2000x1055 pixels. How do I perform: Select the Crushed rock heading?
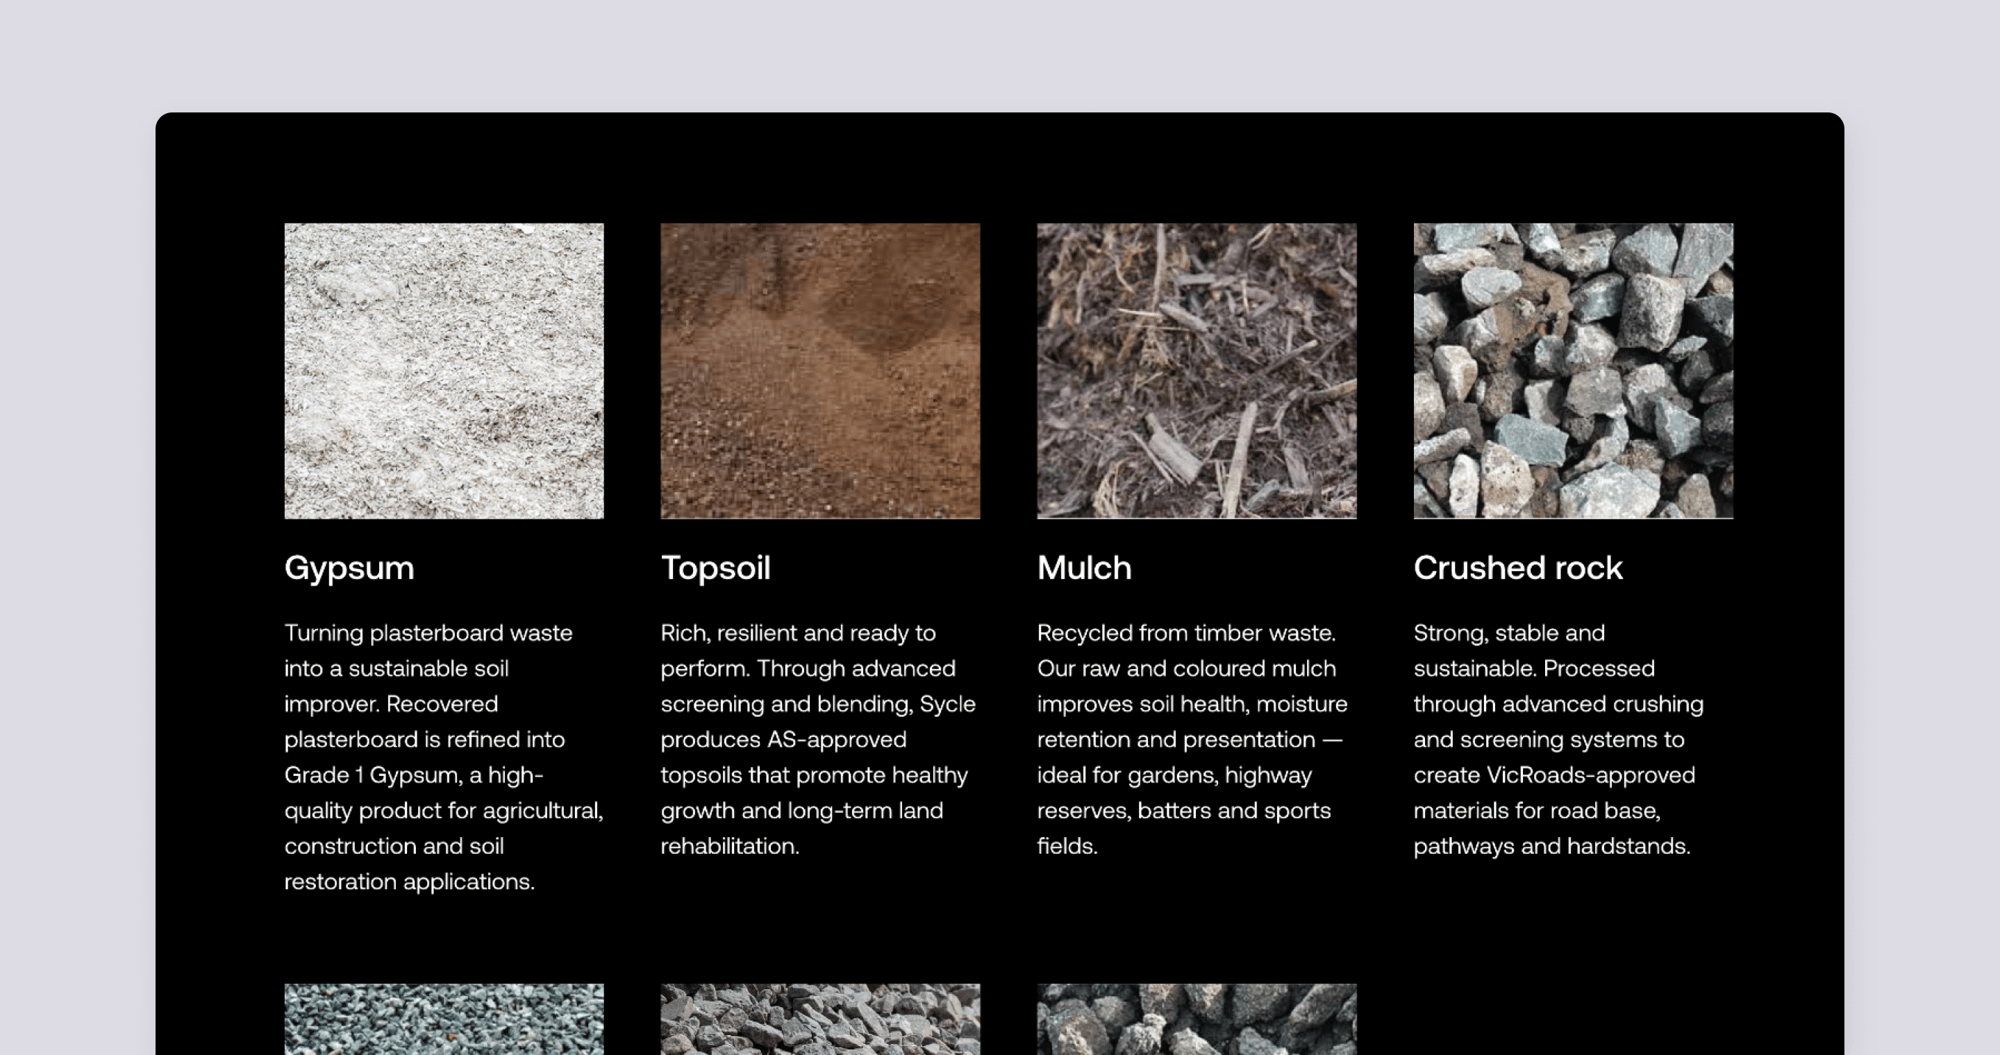tap(1518, 568)
